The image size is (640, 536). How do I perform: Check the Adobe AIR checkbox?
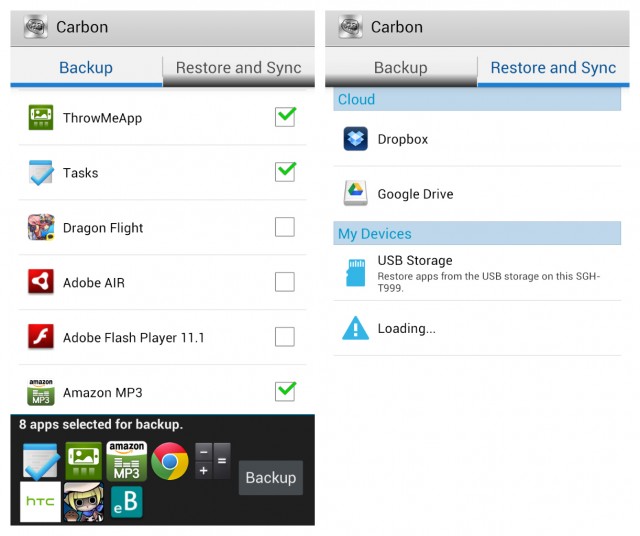285,282
